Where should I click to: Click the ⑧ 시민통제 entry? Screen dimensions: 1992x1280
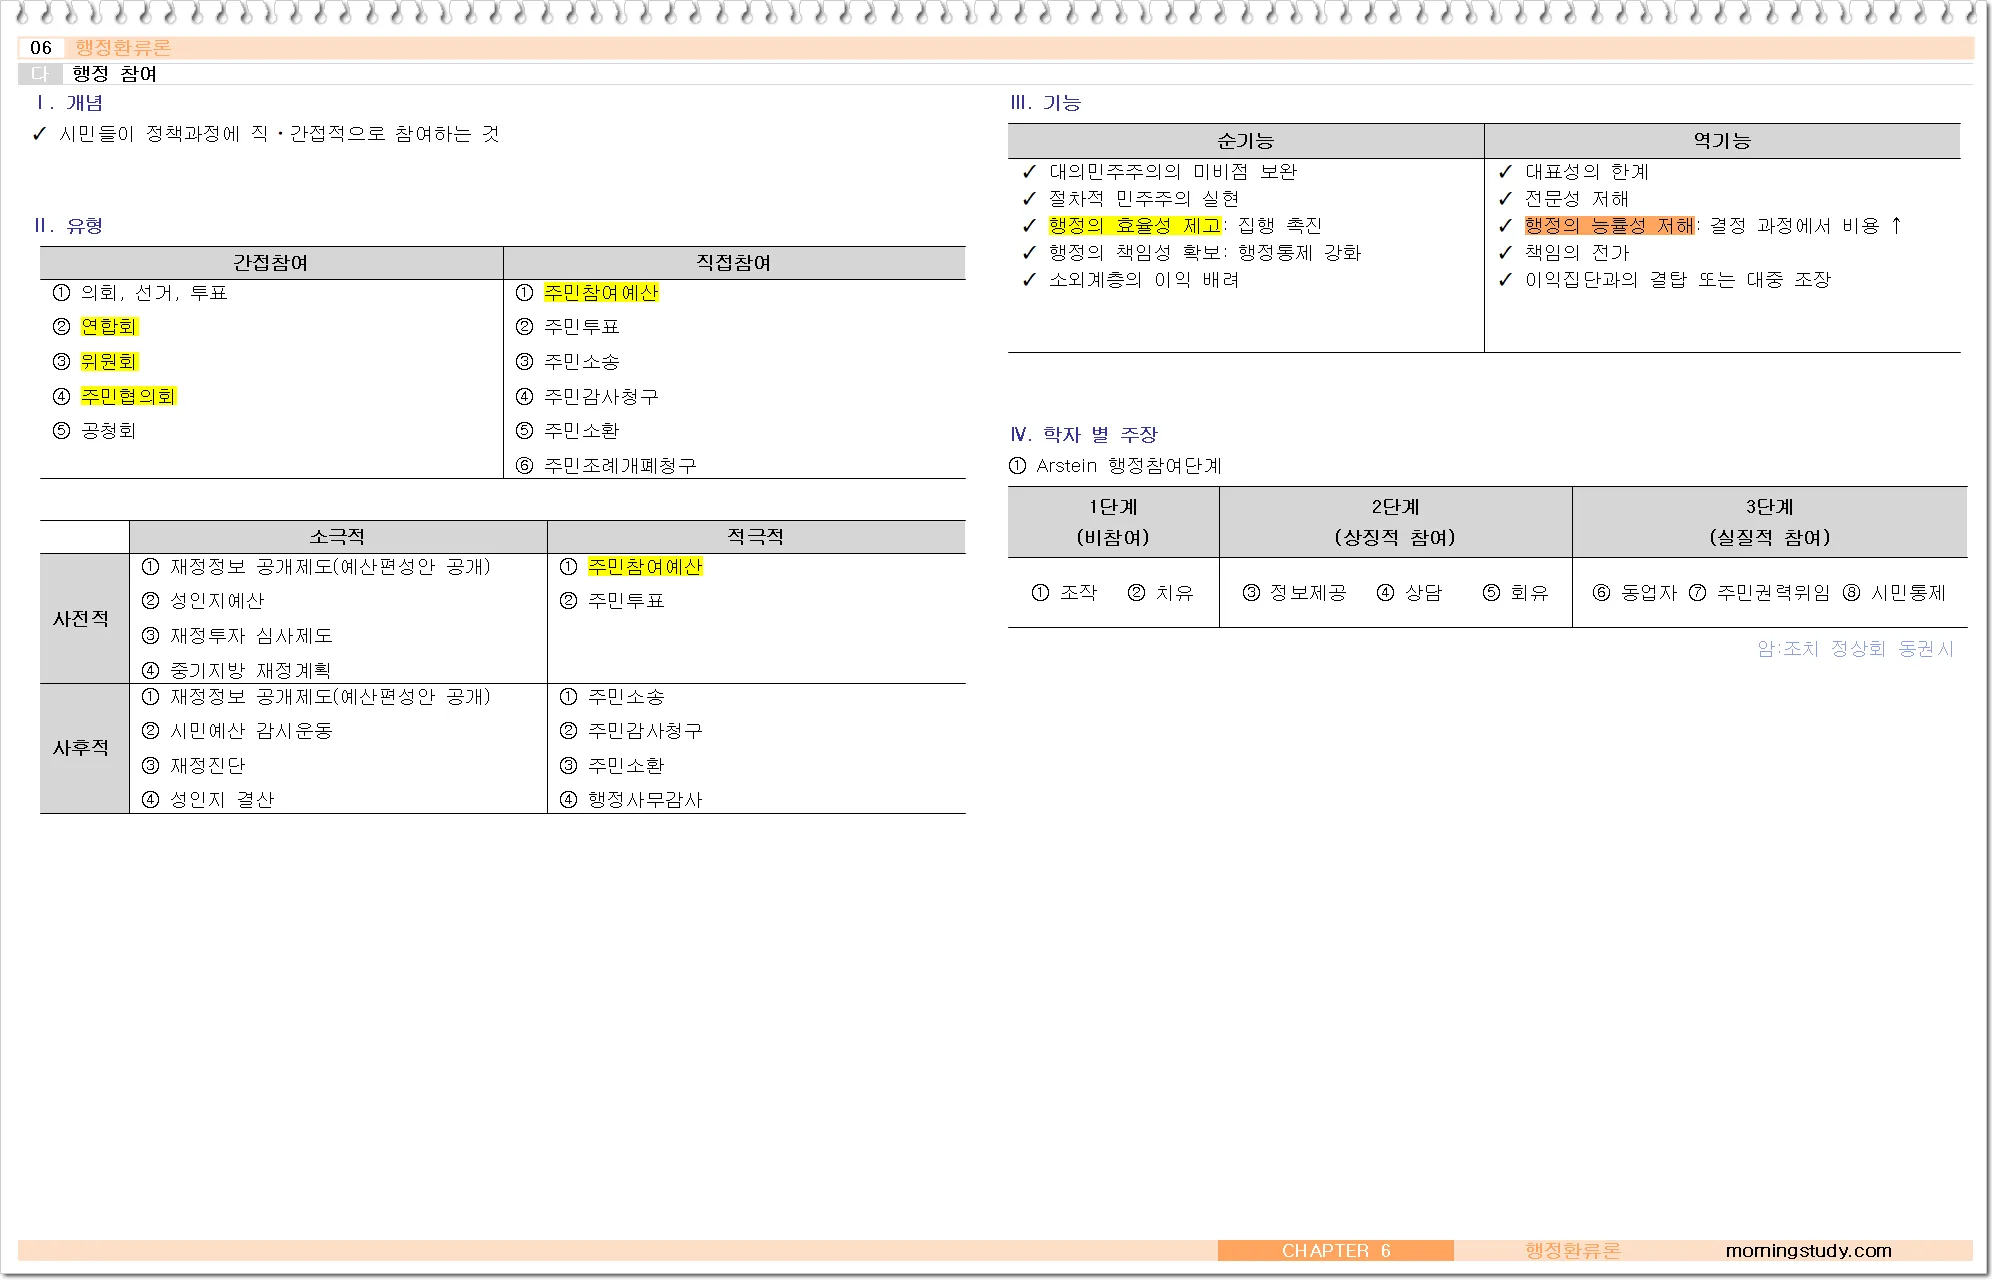(x=1895, y=593)
